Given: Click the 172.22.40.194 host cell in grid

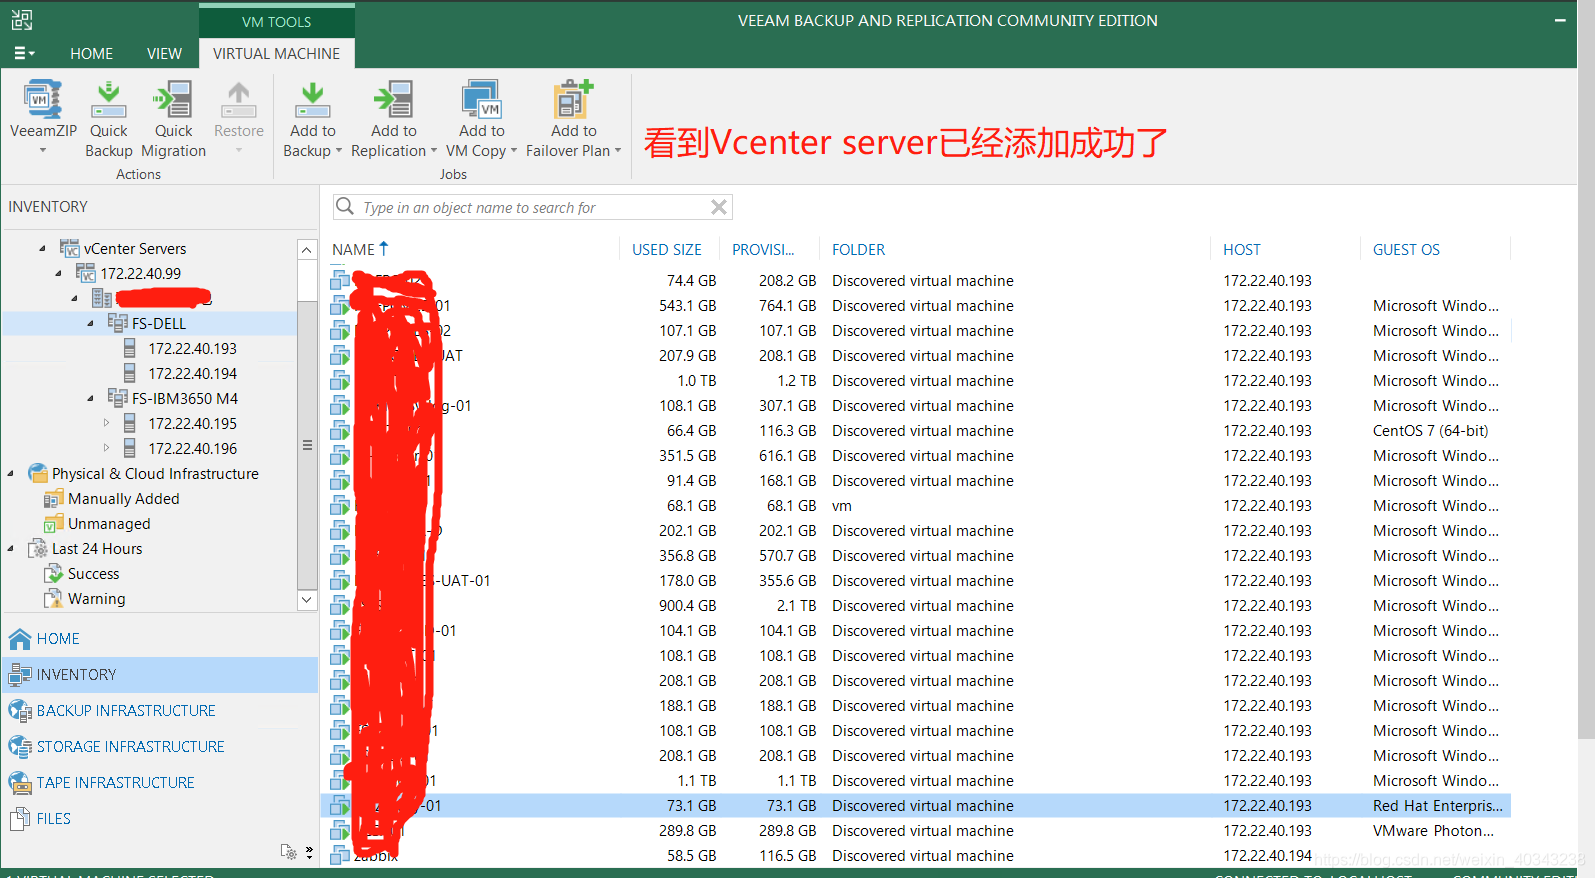Looking at the screenshot, I should [1267, 856].
